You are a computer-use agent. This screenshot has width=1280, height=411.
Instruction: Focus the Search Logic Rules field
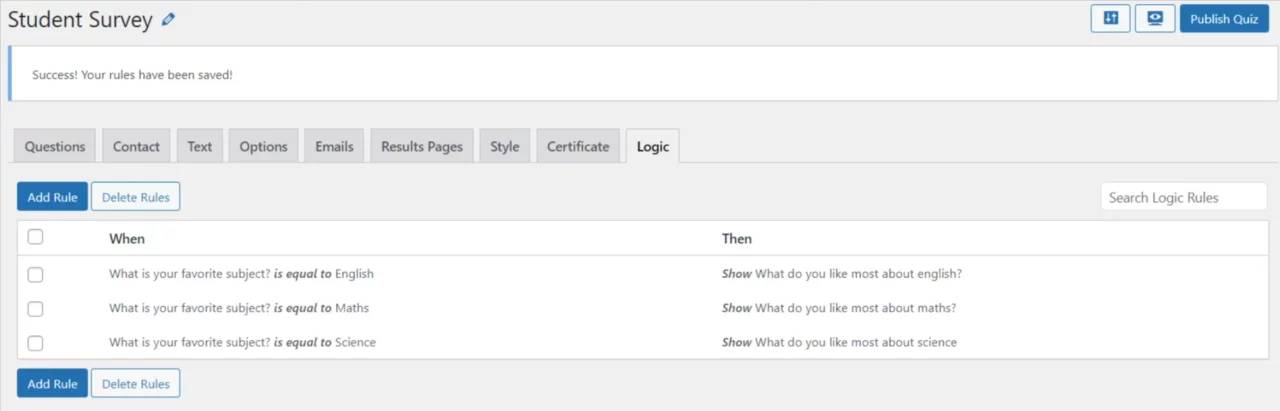[x=1183, y=197]
